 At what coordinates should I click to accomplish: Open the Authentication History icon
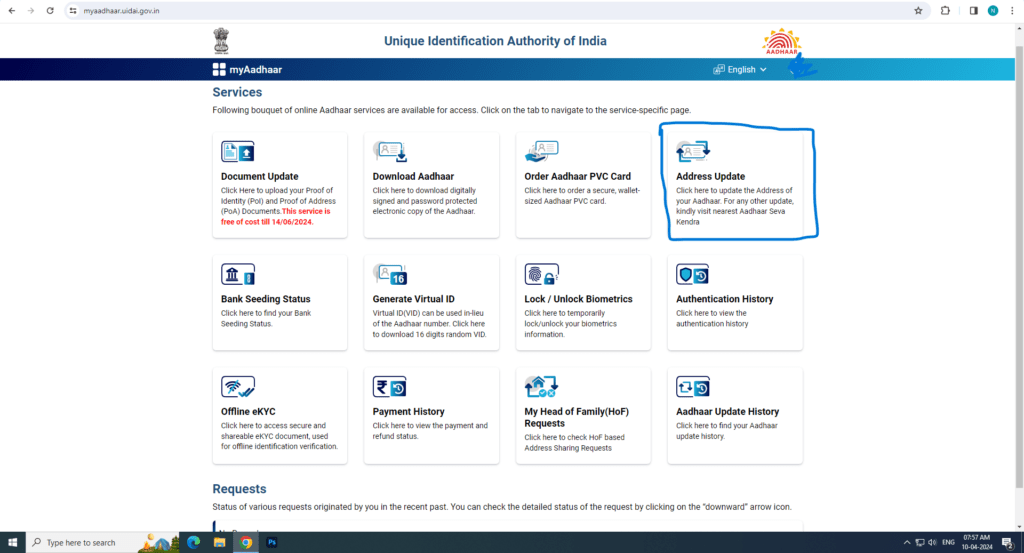pos(692,274)
